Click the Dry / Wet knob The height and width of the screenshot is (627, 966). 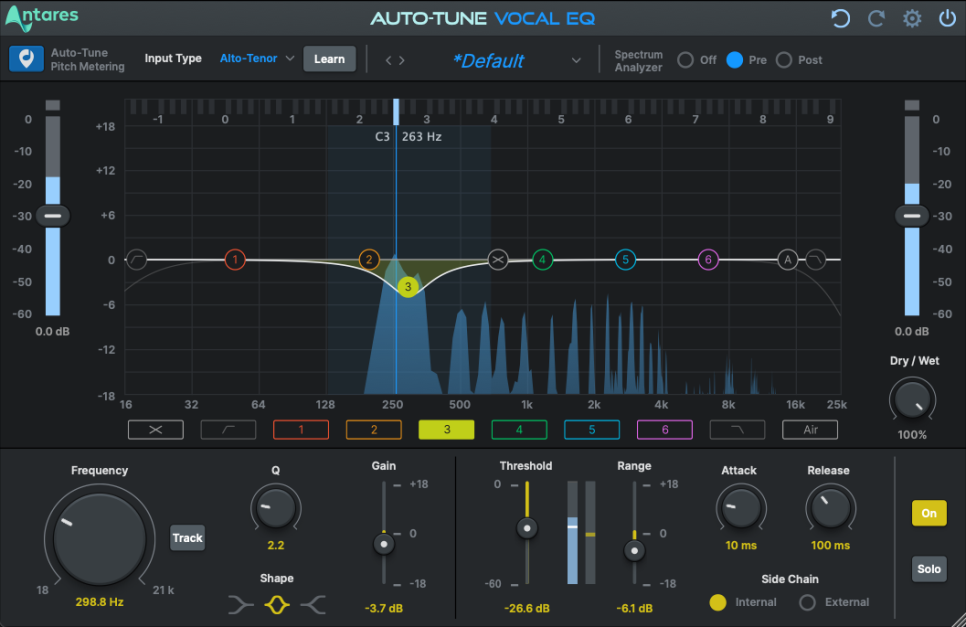coord(912,400)
